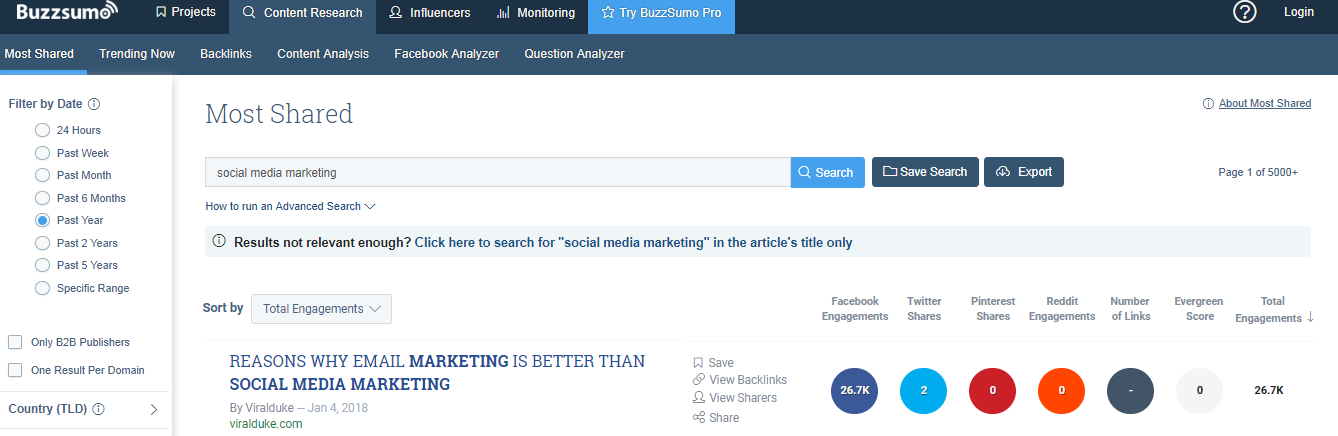The height and width of the screenshot is (436, 1338).
Task: Click the Save Search button
Action: pyautogui.click(x=925, y=172)
